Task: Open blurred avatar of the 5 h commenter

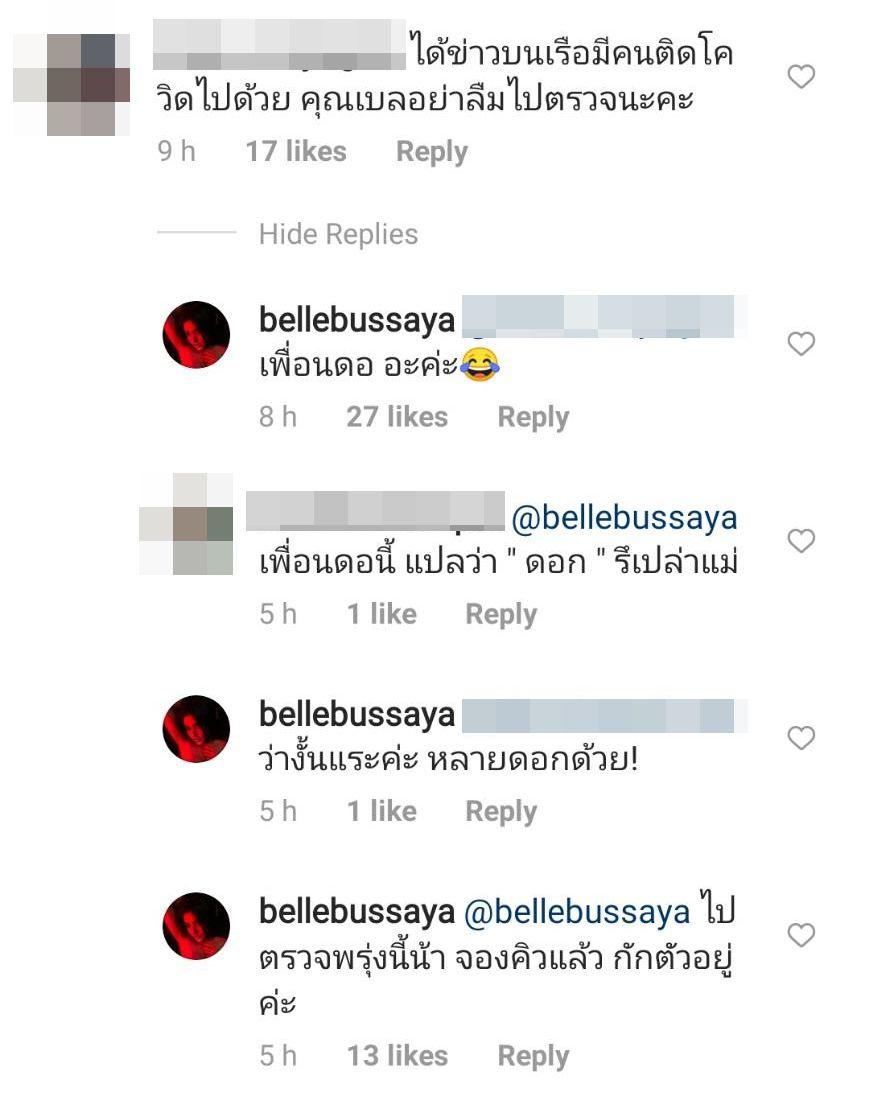Action: click(186, 524)
